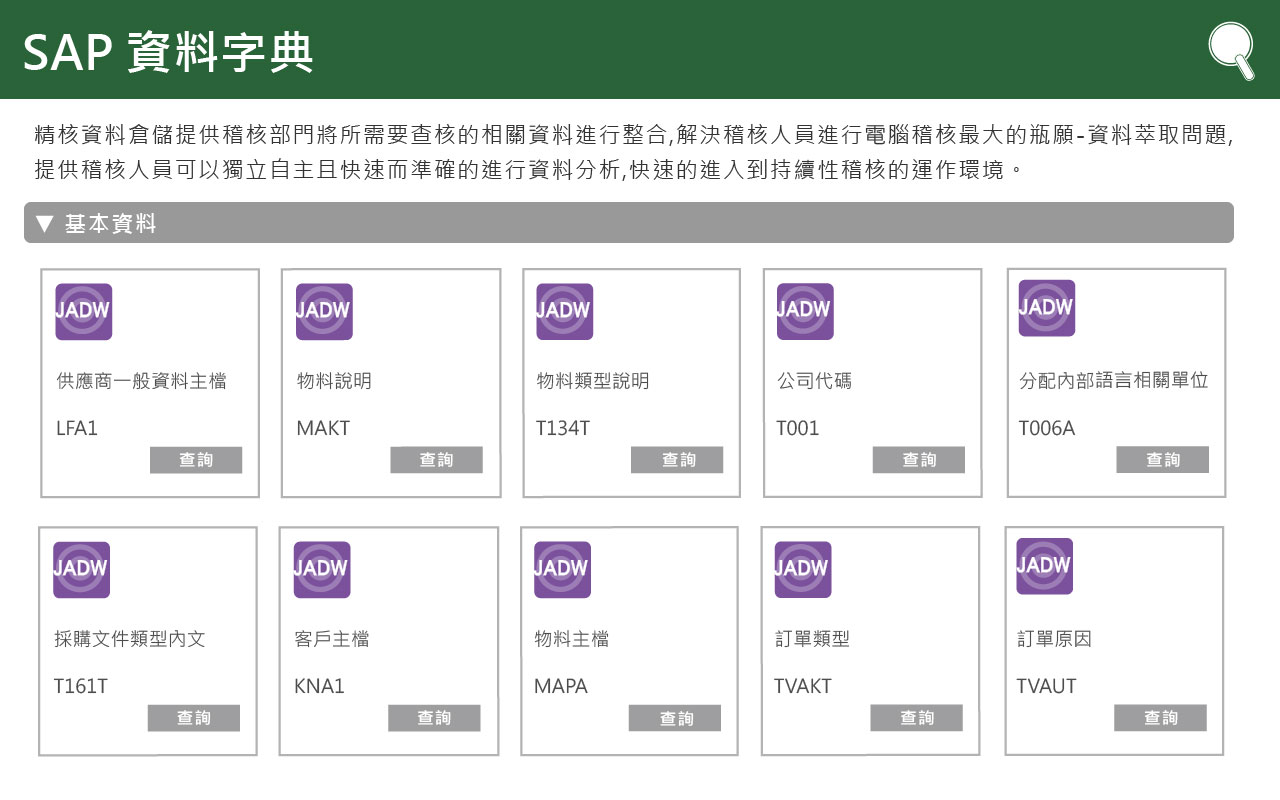The image size is (1280, 800).
Task: Click 查詢 on the 訂單原因 card
Action: coord(1160,718)
